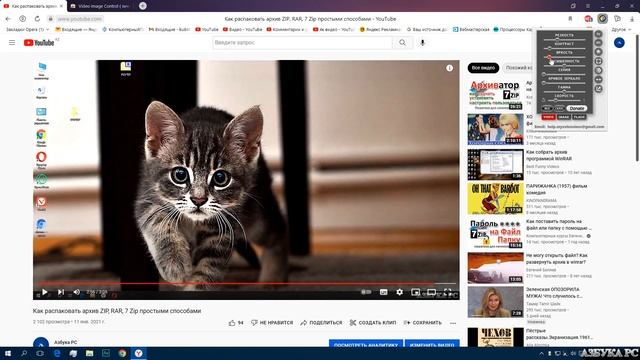Open the YouTube bookmark in bookmarks bar
Screen dimensions: 640x360
[207, 29]
